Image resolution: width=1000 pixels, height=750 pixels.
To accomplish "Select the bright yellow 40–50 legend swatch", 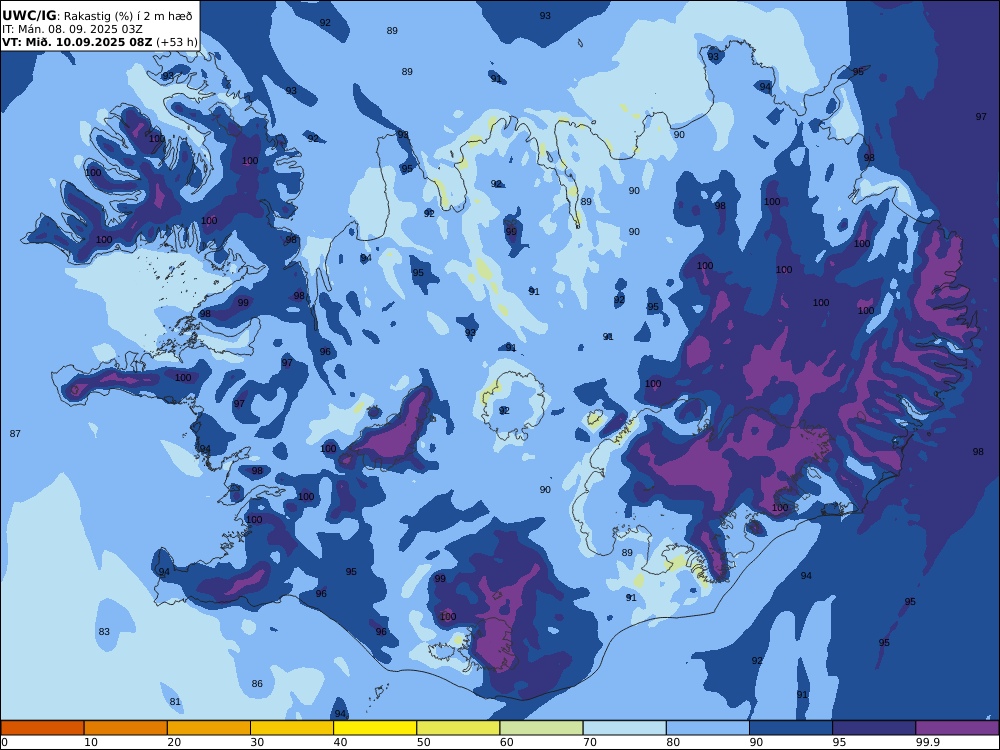I will click(x=375, y=728).
